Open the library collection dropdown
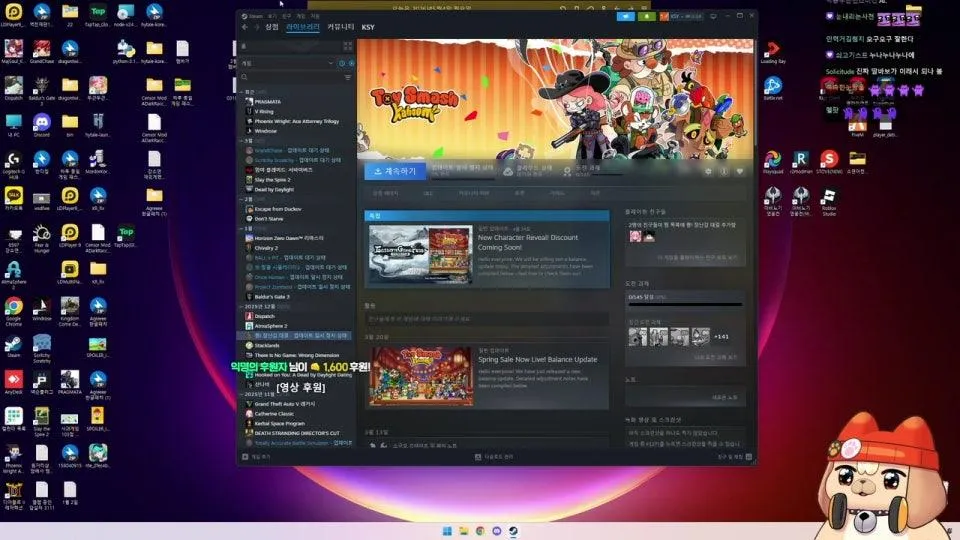 pos(287,63)
